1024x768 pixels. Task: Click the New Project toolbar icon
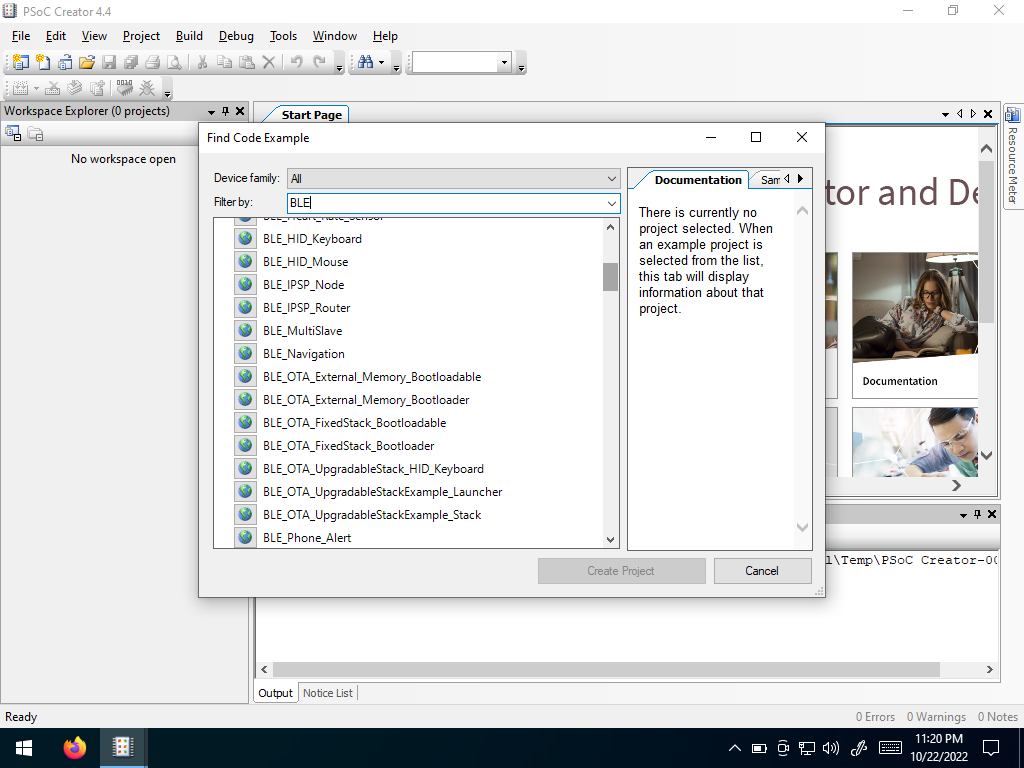(21, 62)
